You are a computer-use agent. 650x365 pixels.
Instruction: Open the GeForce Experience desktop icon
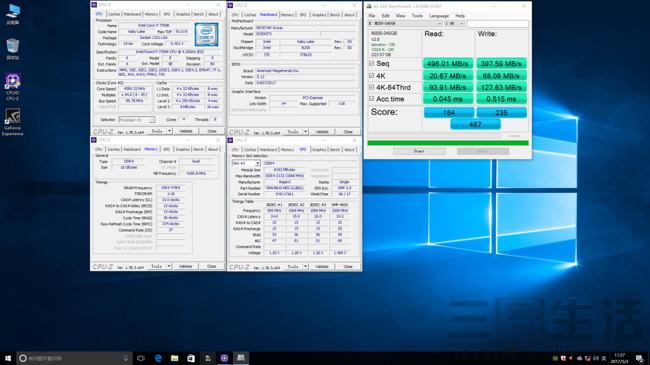12,122
